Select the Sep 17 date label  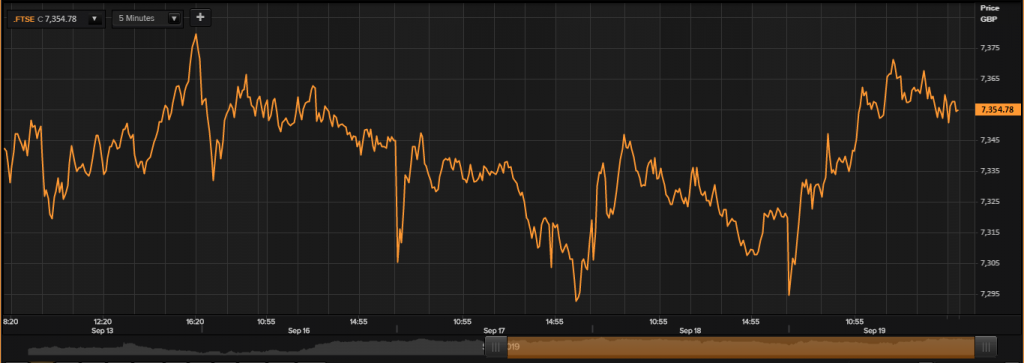pyautogui.click(x=494, y=331)
